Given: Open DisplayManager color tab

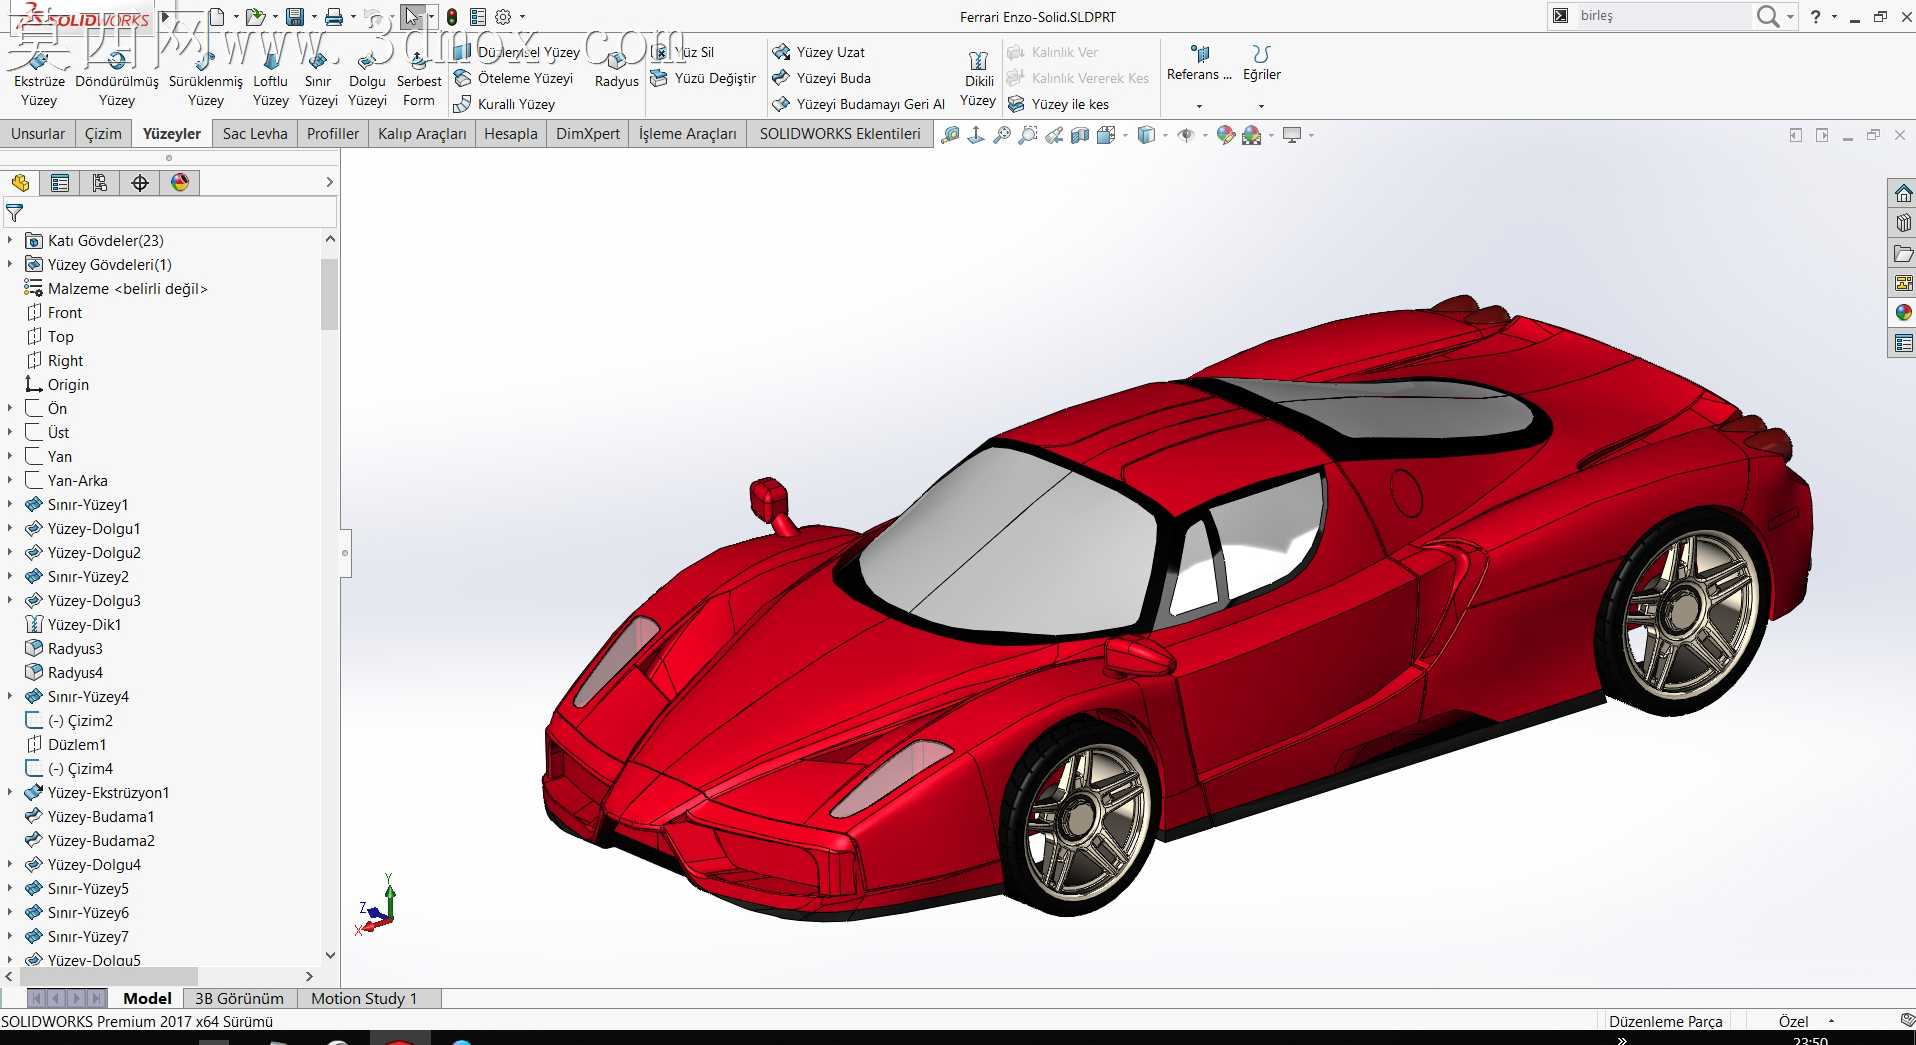Looking at the screenshot, I should (x=180, y=183).
